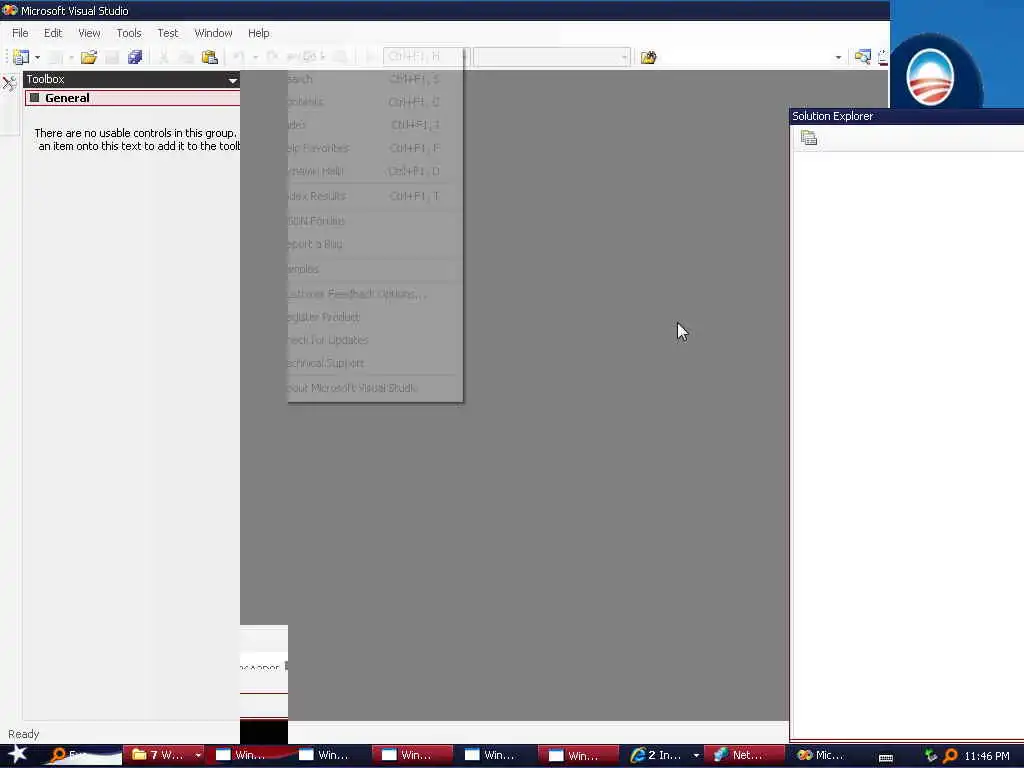Image resolution: width=1024 pixels, height=768 pixels.
Task: Open the Tools menu
Action: [129, 33]
